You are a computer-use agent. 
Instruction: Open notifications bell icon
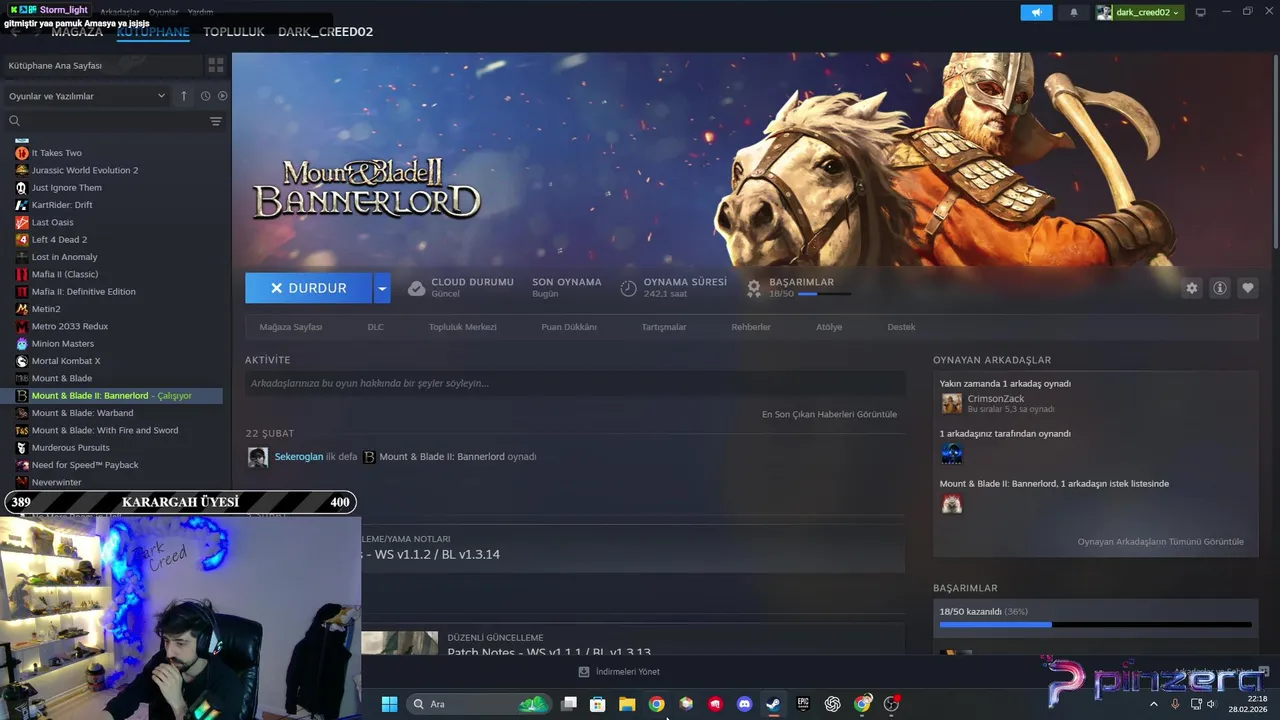[1074, 12]
